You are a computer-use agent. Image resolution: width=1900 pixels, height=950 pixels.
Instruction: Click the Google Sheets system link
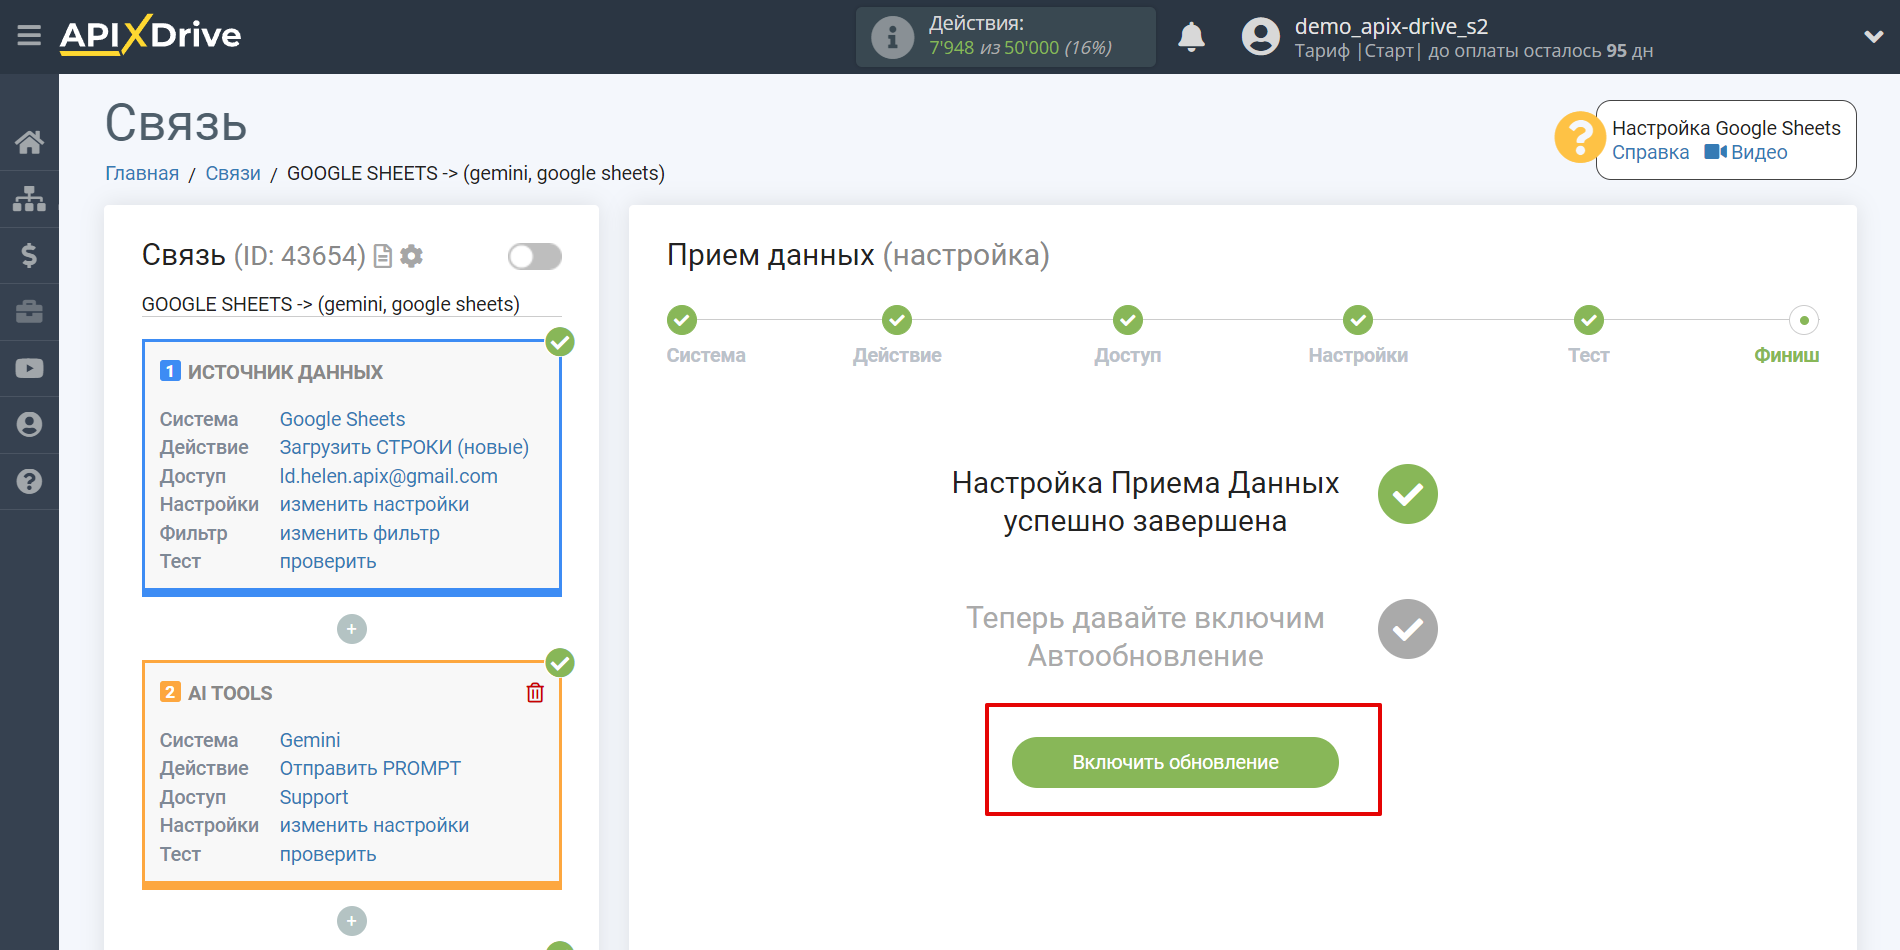click(342, 419)
